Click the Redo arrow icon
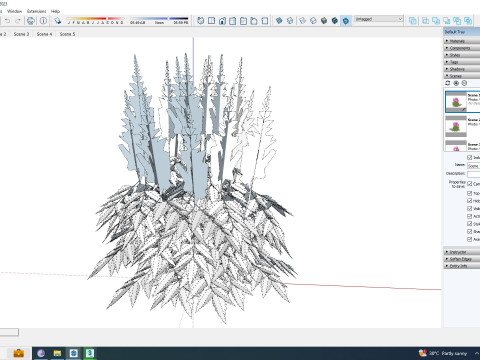Viewport: 480px width, 360px height. tap(18, 21)
